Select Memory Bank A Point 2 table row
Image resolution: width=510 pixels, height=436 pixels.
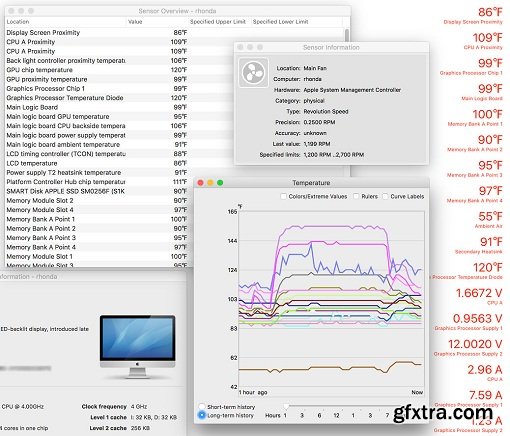[100, 229]
